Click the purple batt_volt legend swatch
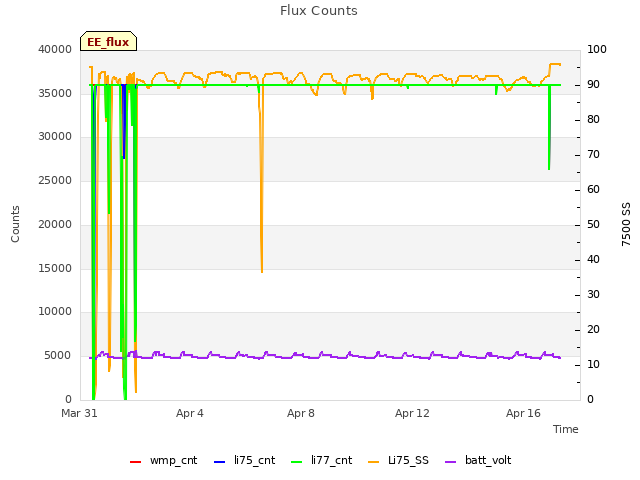The height and width of the screenshot is (480, 640). pos(451,462)
